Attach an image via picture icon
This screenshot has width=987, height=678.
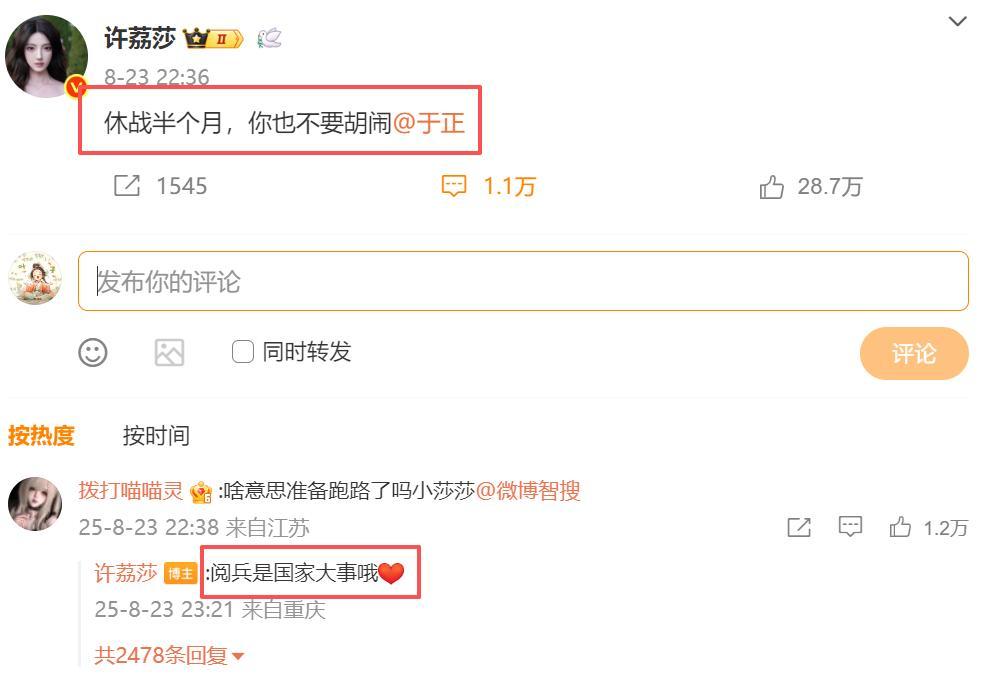169,352
